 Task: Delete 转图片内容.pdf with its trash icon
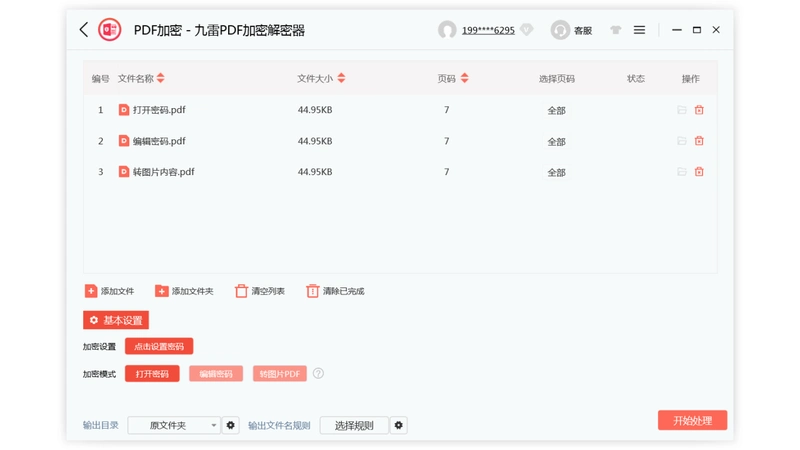699,172
